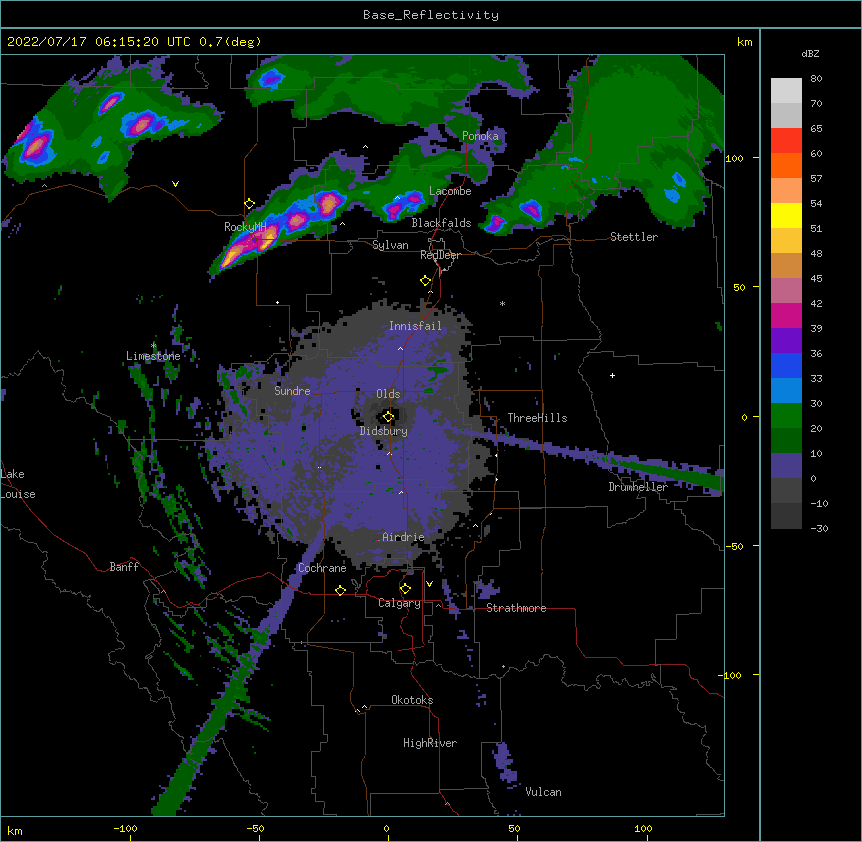This screenshot has width=862, height=842.
Task: Click the Cochrane town label
Action: click(x=322, y=568)
